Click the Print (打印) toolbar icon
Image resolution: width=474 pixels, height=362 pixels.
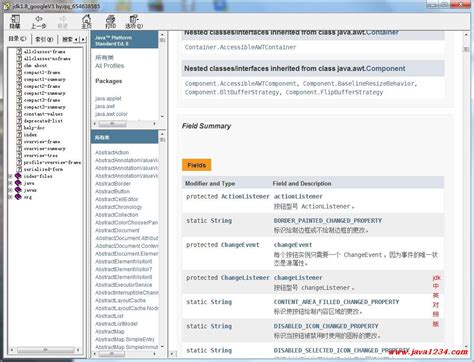click(x=110, y=19)
